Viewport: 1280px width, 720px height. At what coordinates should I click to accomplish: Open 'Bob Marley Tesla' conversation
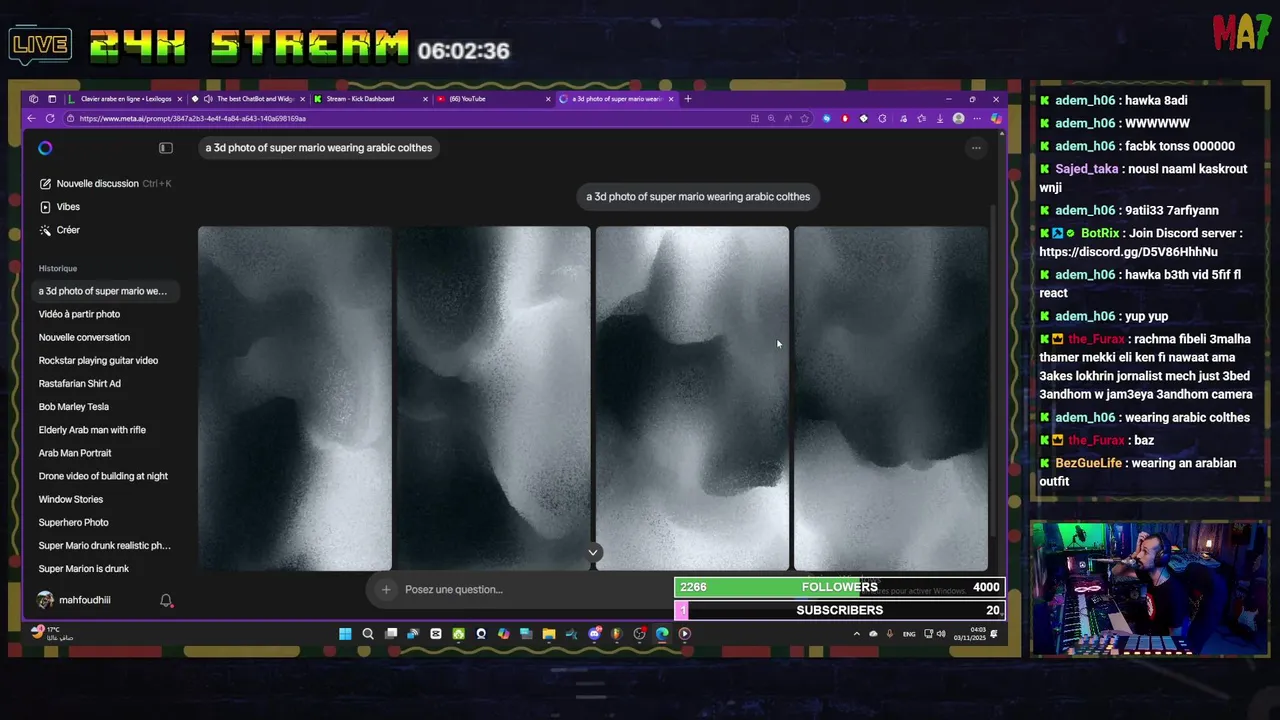73,407
